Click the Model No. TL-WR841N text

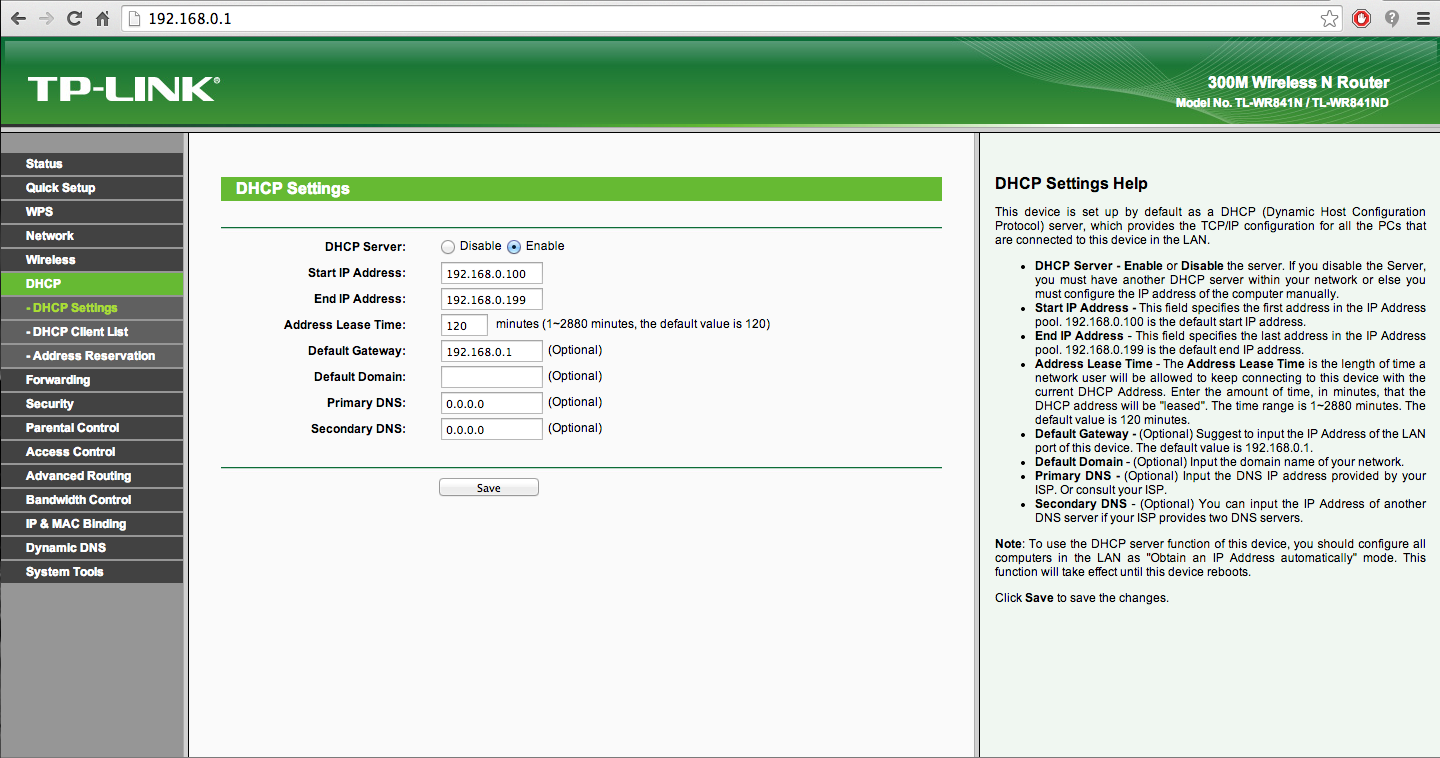1282,103
